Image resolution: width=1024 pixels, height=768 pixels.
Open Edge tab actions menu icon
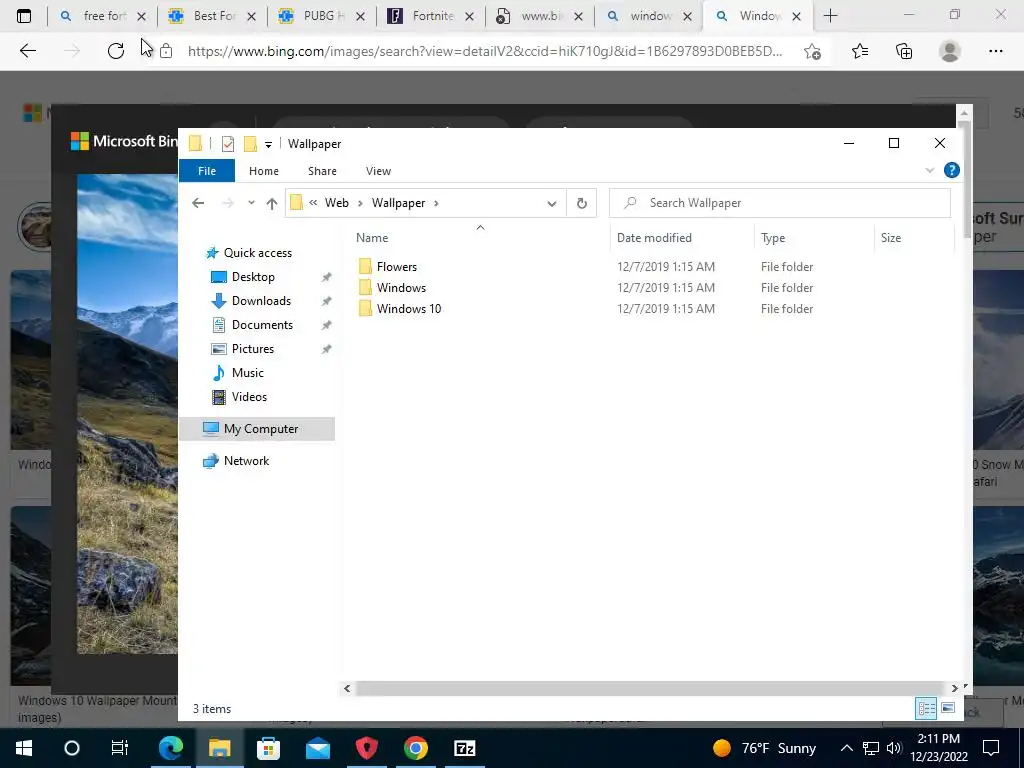pos(24,16)
